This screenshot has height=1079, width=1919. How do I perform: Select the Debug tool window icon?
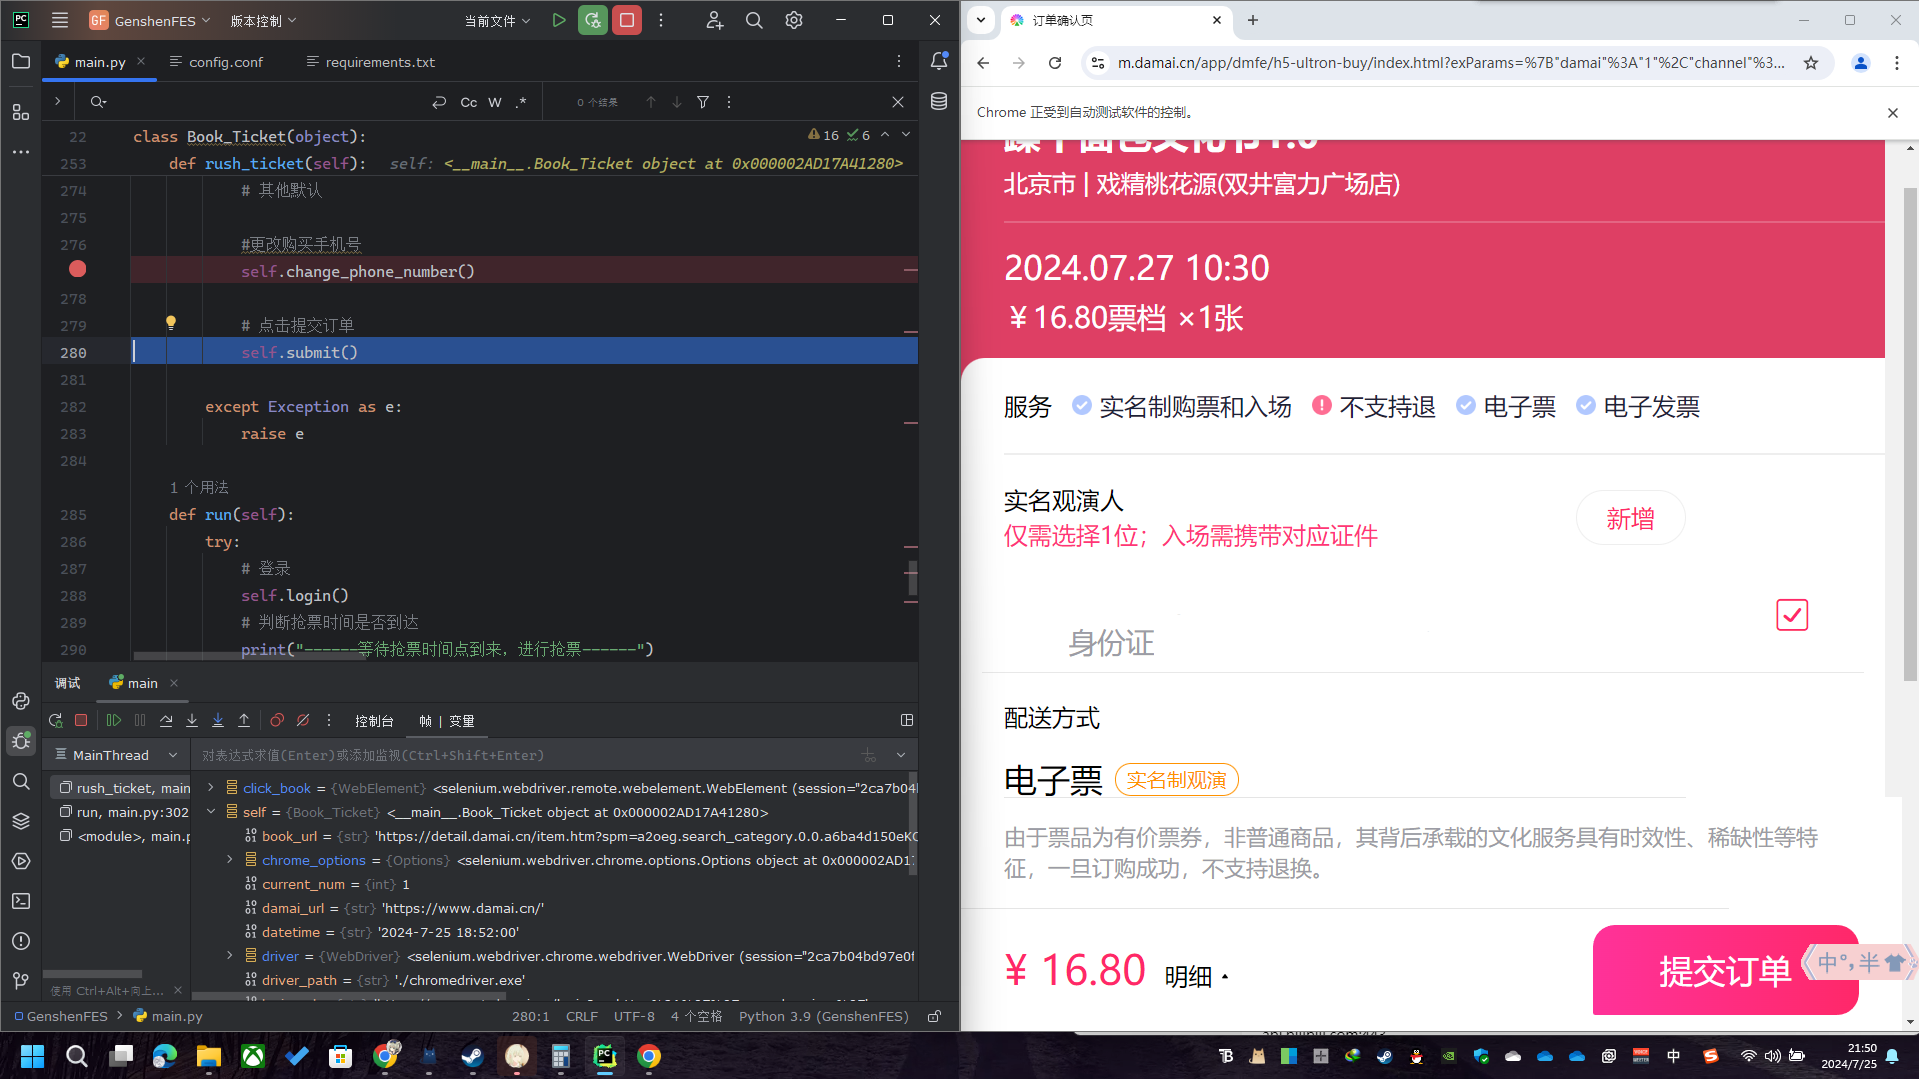tap(20, 741)
